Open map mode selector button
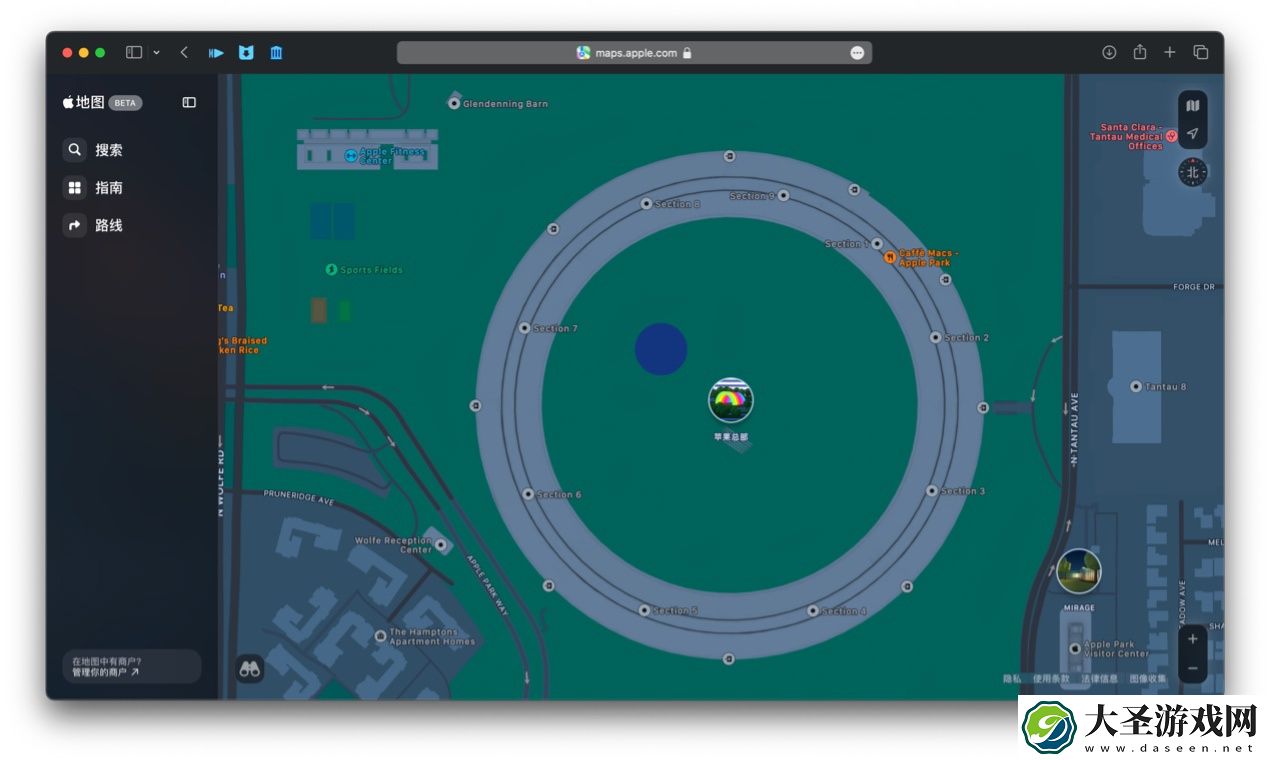Viewport: 1268px width, 760px height. (x=1192, y=105)
